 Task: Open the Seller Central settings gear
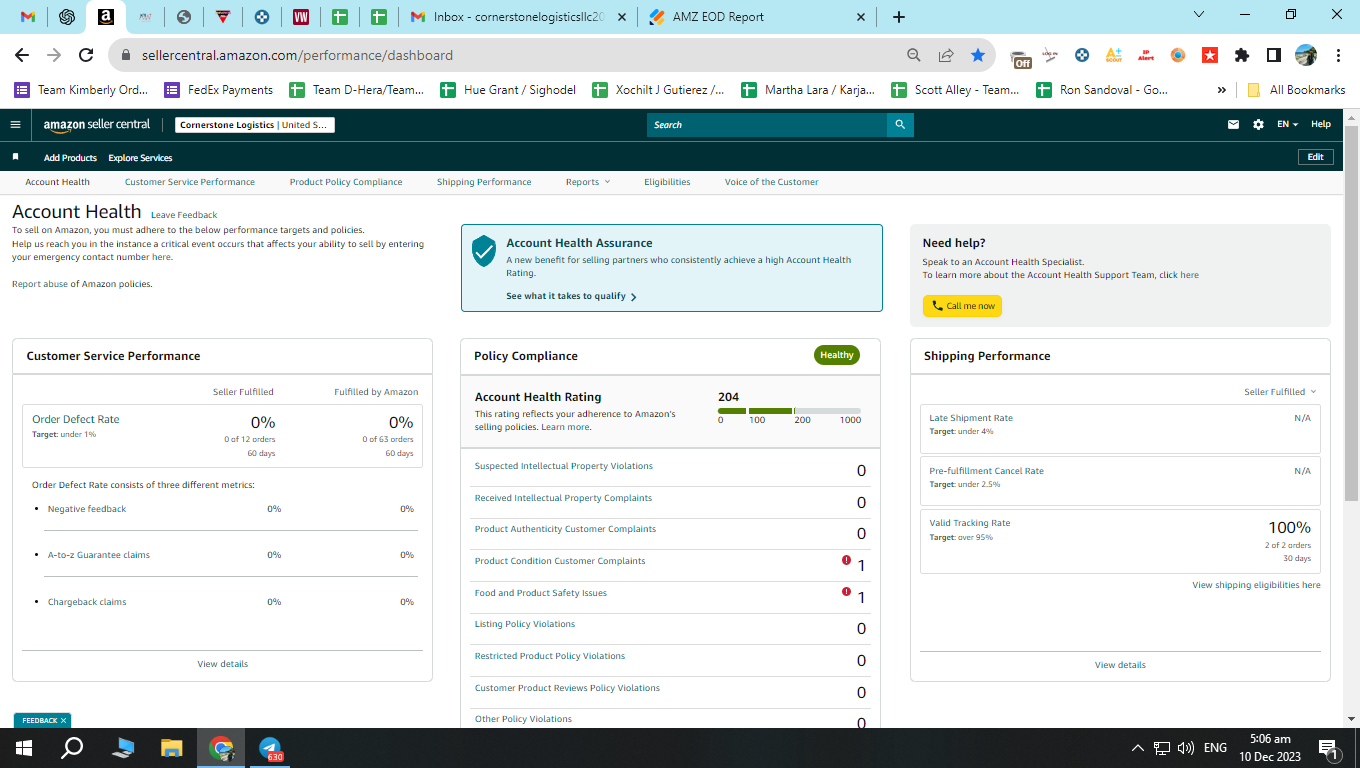1258,125
